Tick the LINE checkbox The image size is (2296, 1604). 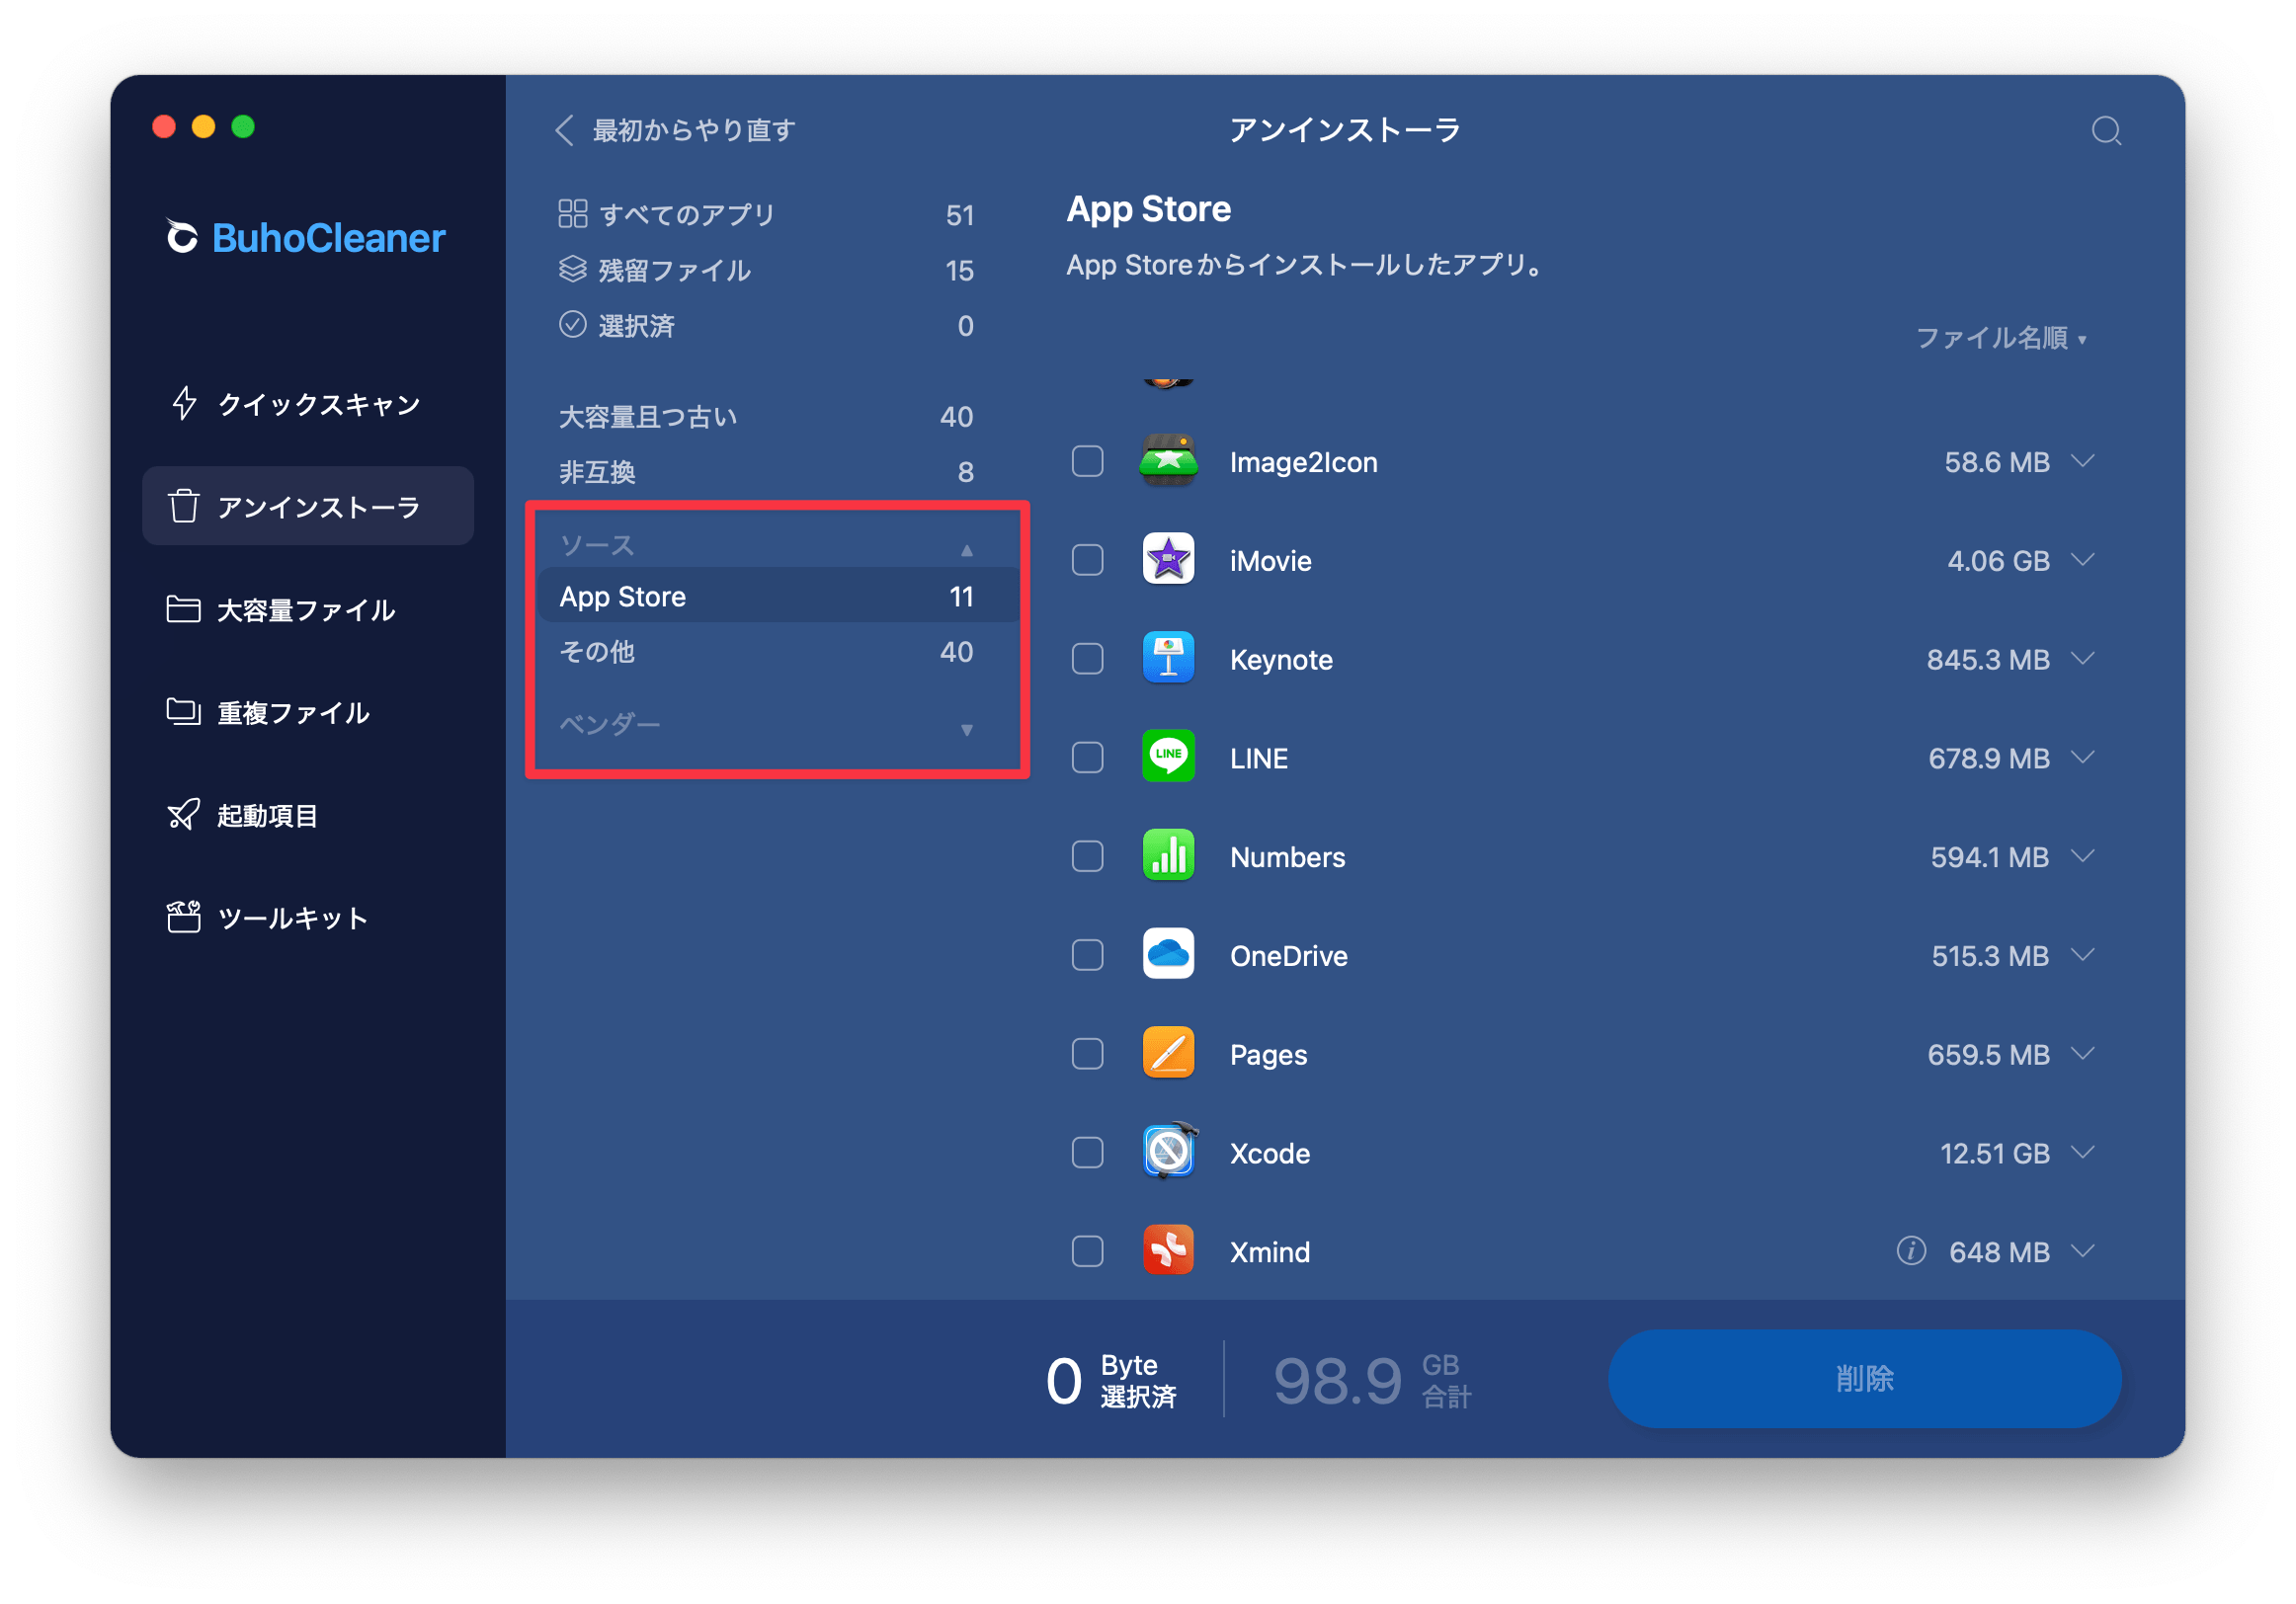1087,757
